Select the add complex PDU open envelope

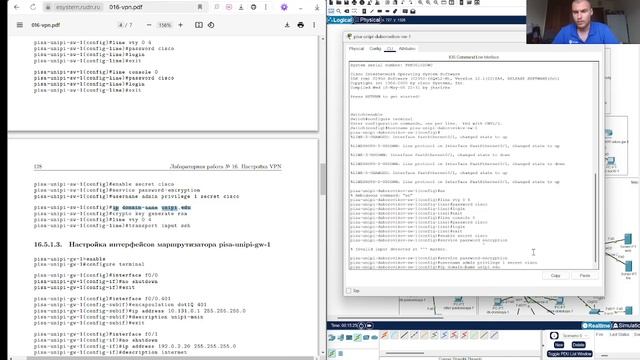(x=413, y=11)
